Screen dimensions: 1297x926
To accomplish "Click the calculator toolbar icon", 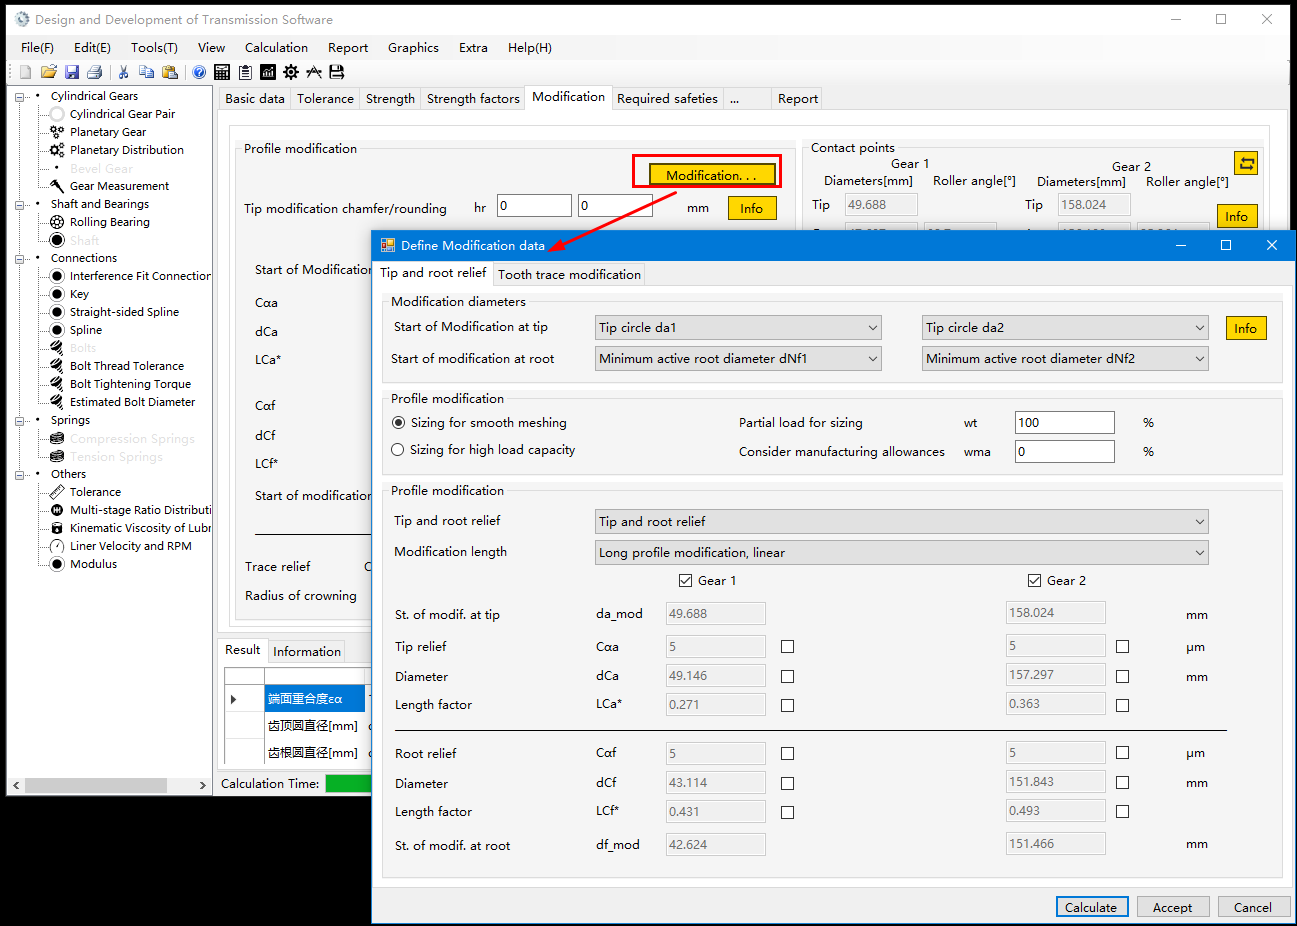I will click(x=222, y=72).
